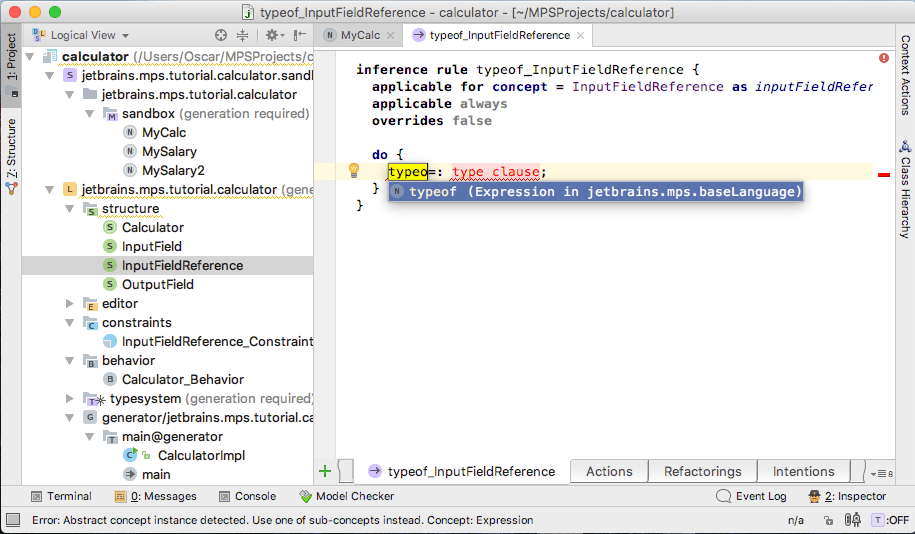Select OutputField concept in project tree
915x534 pixels.
(x=157, y=285)
